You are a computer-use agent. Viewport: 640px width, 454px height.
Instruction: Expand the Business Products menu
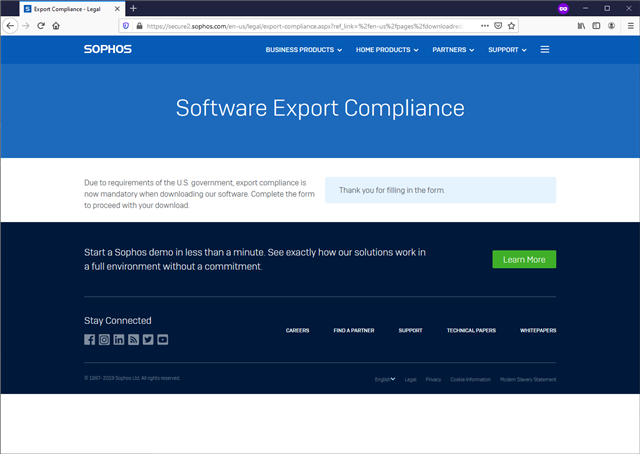[304, 50]
